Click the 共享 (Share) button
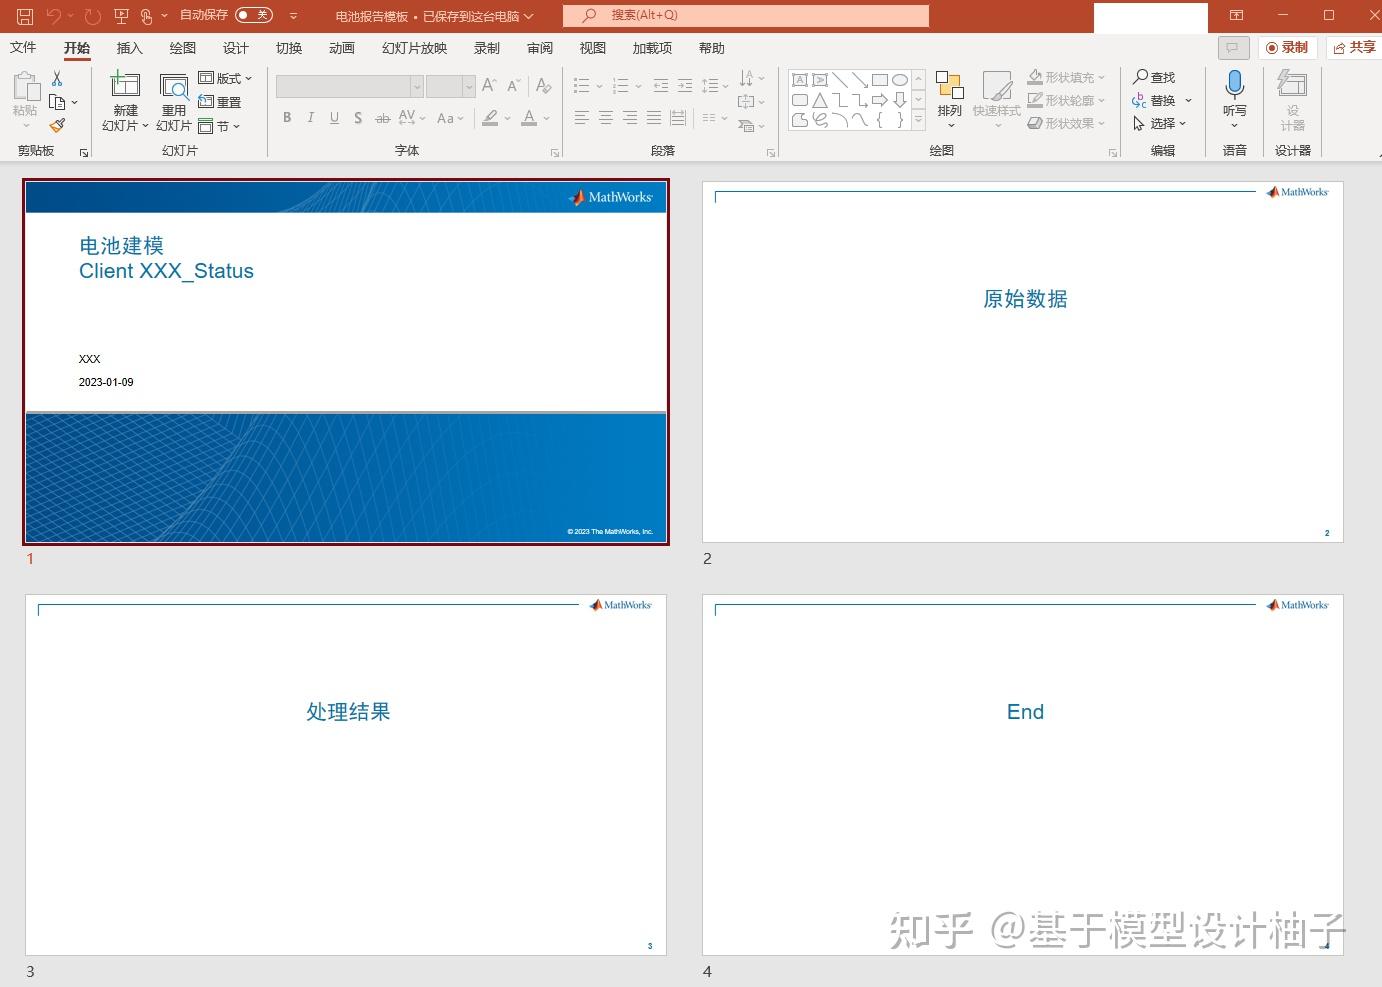 (1352, 46)
